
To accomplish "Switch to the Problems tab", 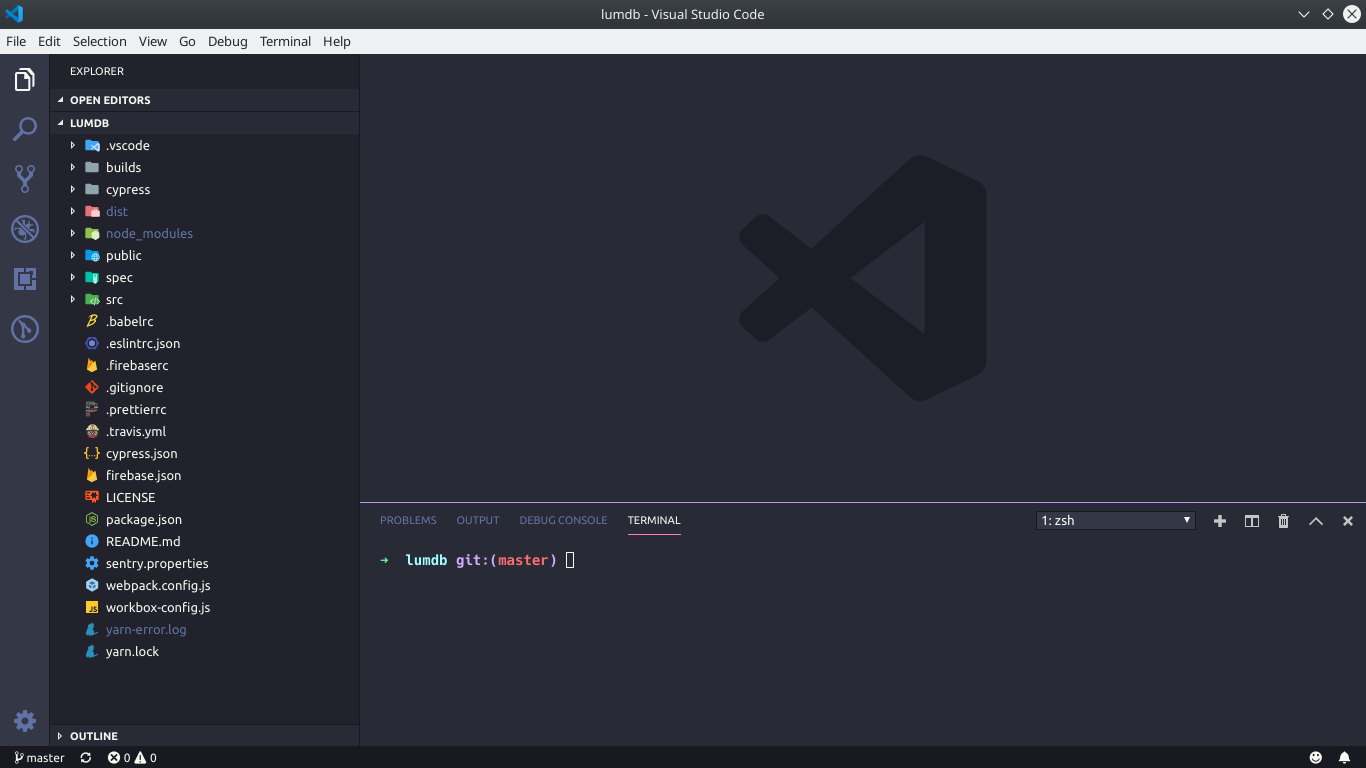I will coord(408,521).
